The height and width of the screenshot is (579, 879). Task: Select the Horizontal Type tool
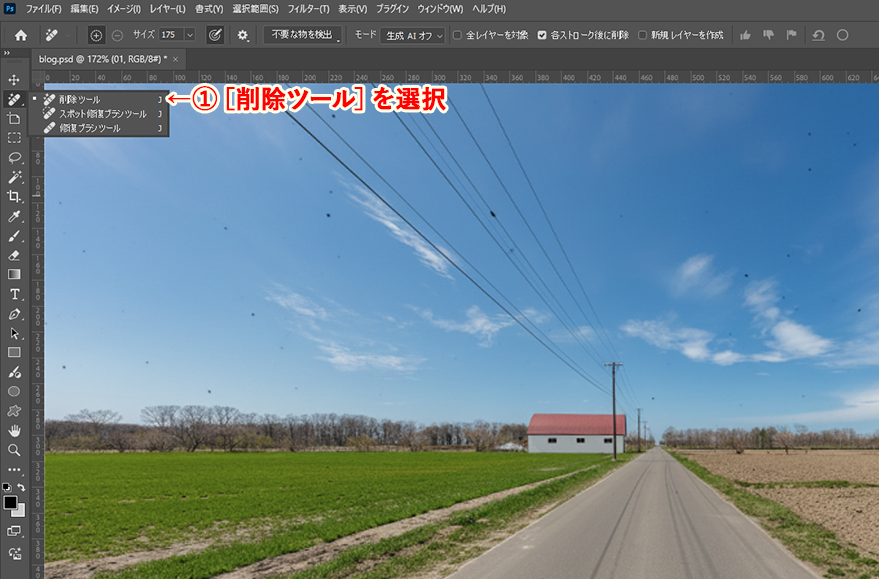pos(14,294)
